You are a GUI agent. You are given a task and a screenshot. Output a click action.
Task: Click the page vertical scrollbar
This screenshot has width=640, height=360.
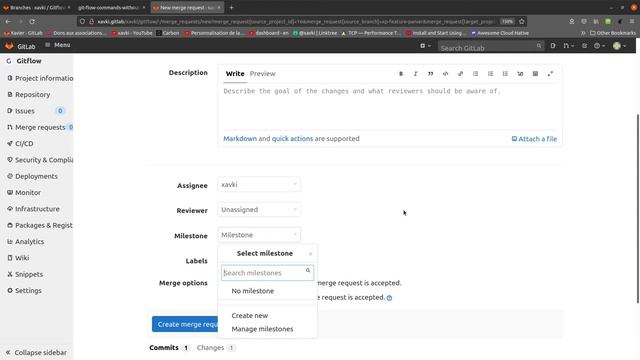point(638,208)
